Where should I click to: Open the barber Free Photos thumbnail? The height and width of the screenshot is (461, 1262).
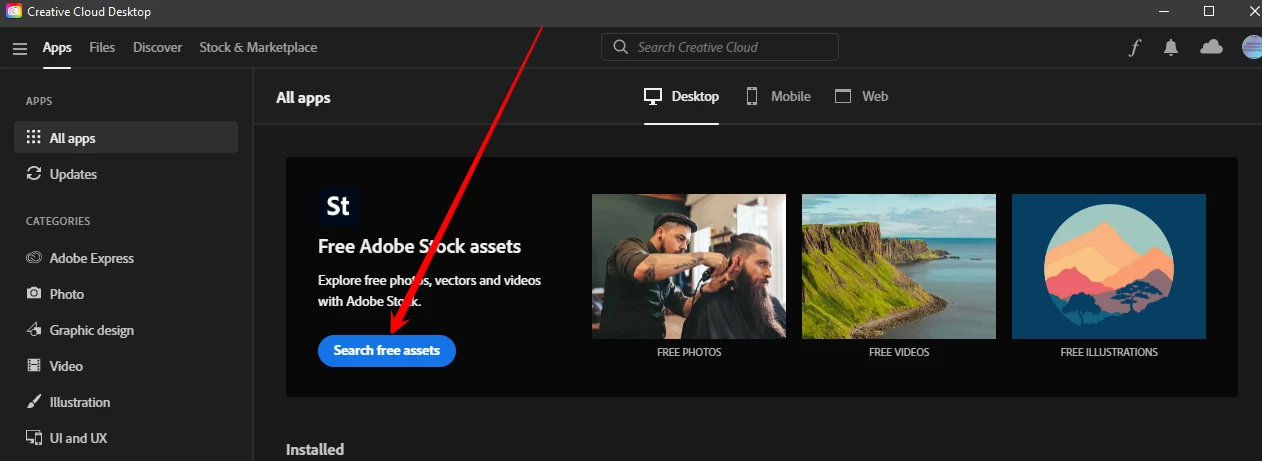tap(689, 266)
